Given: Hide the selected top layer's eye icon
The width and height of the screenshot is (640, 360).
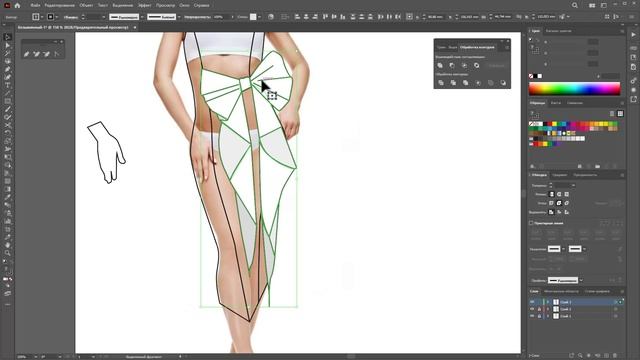Looking at the screenshot, I should coord(532,302).
